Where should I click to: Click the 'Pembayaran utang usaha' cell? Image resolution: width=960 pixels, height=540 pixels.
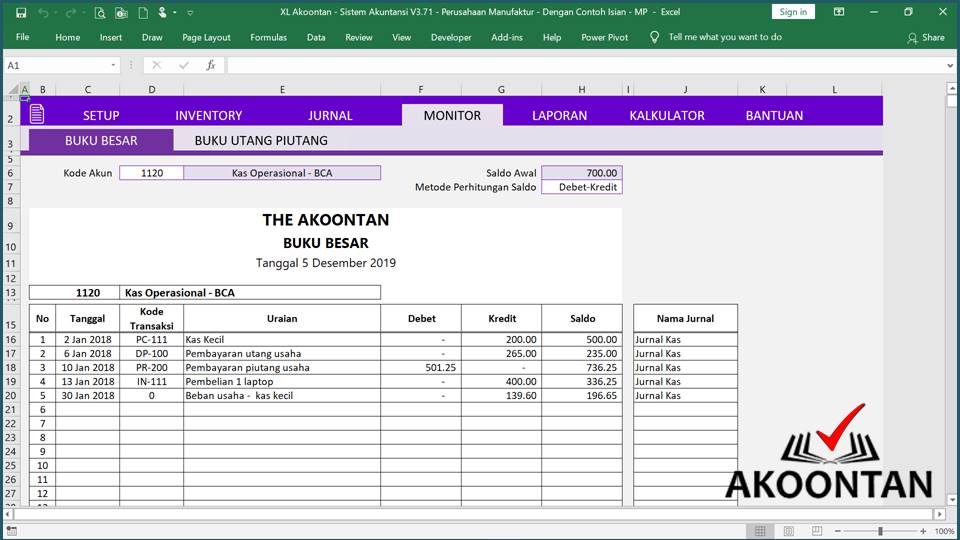coord(282,353)
